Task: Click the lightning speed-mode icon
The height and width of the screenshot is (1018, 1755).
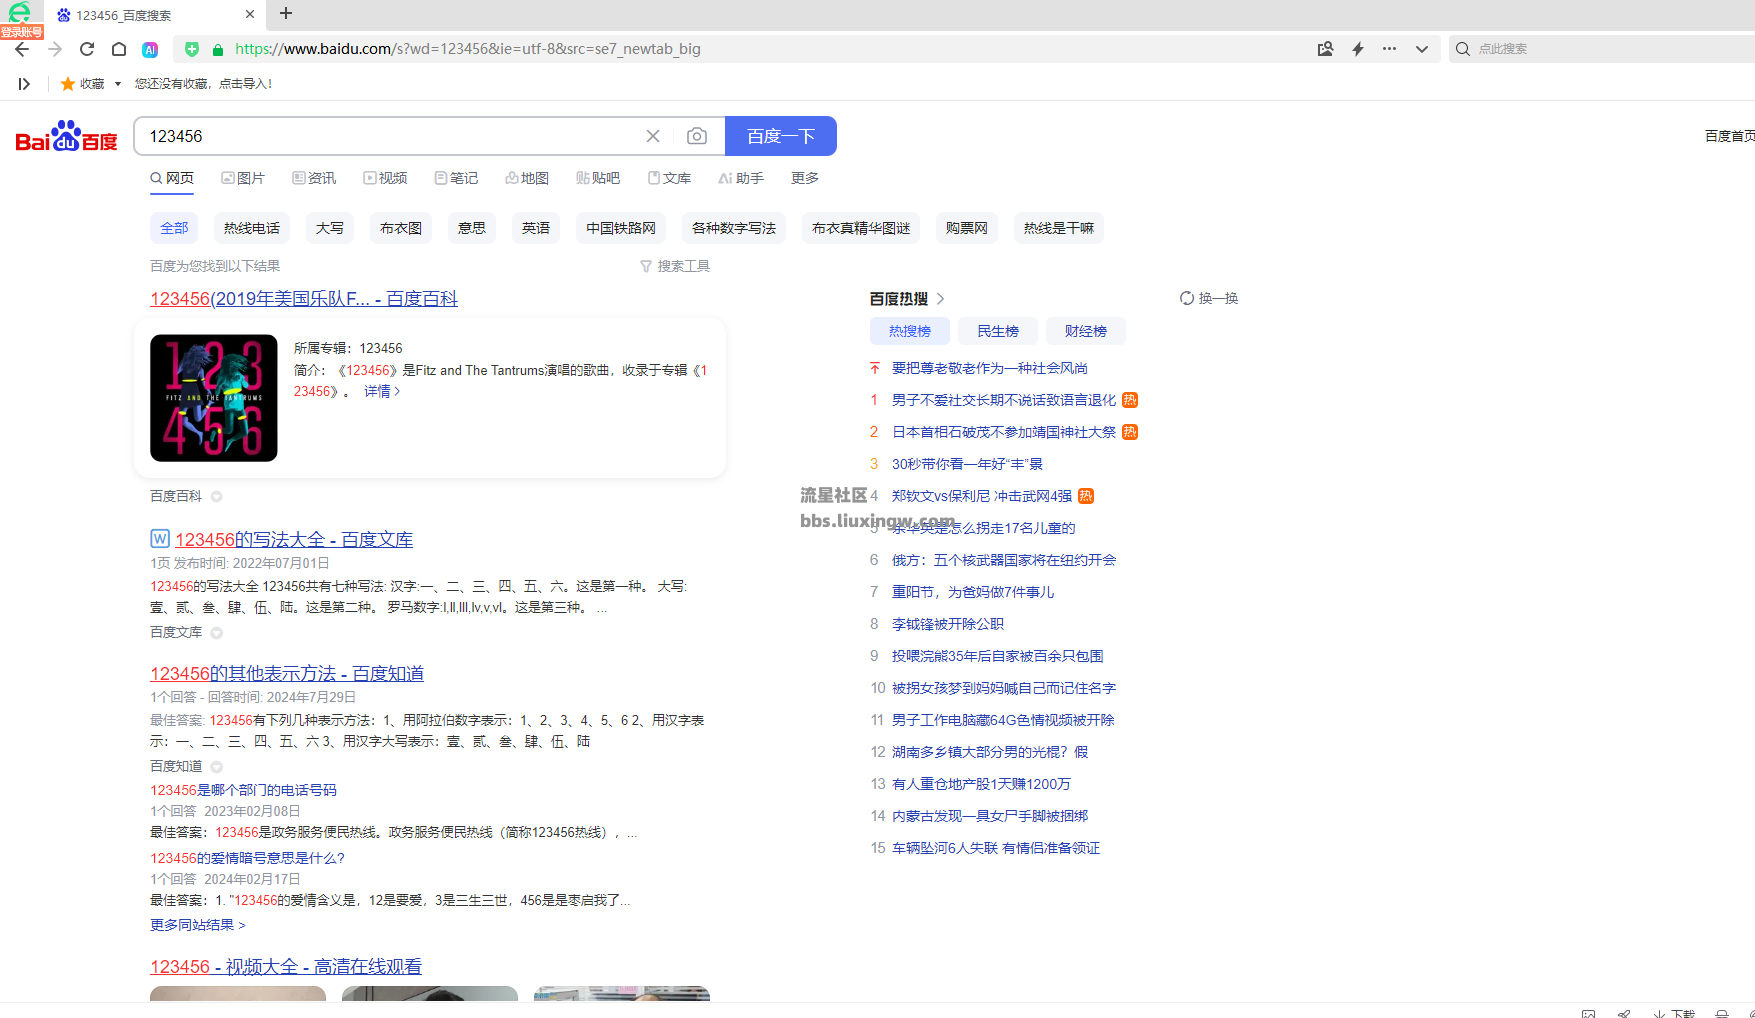Action: click(1358, 49)
